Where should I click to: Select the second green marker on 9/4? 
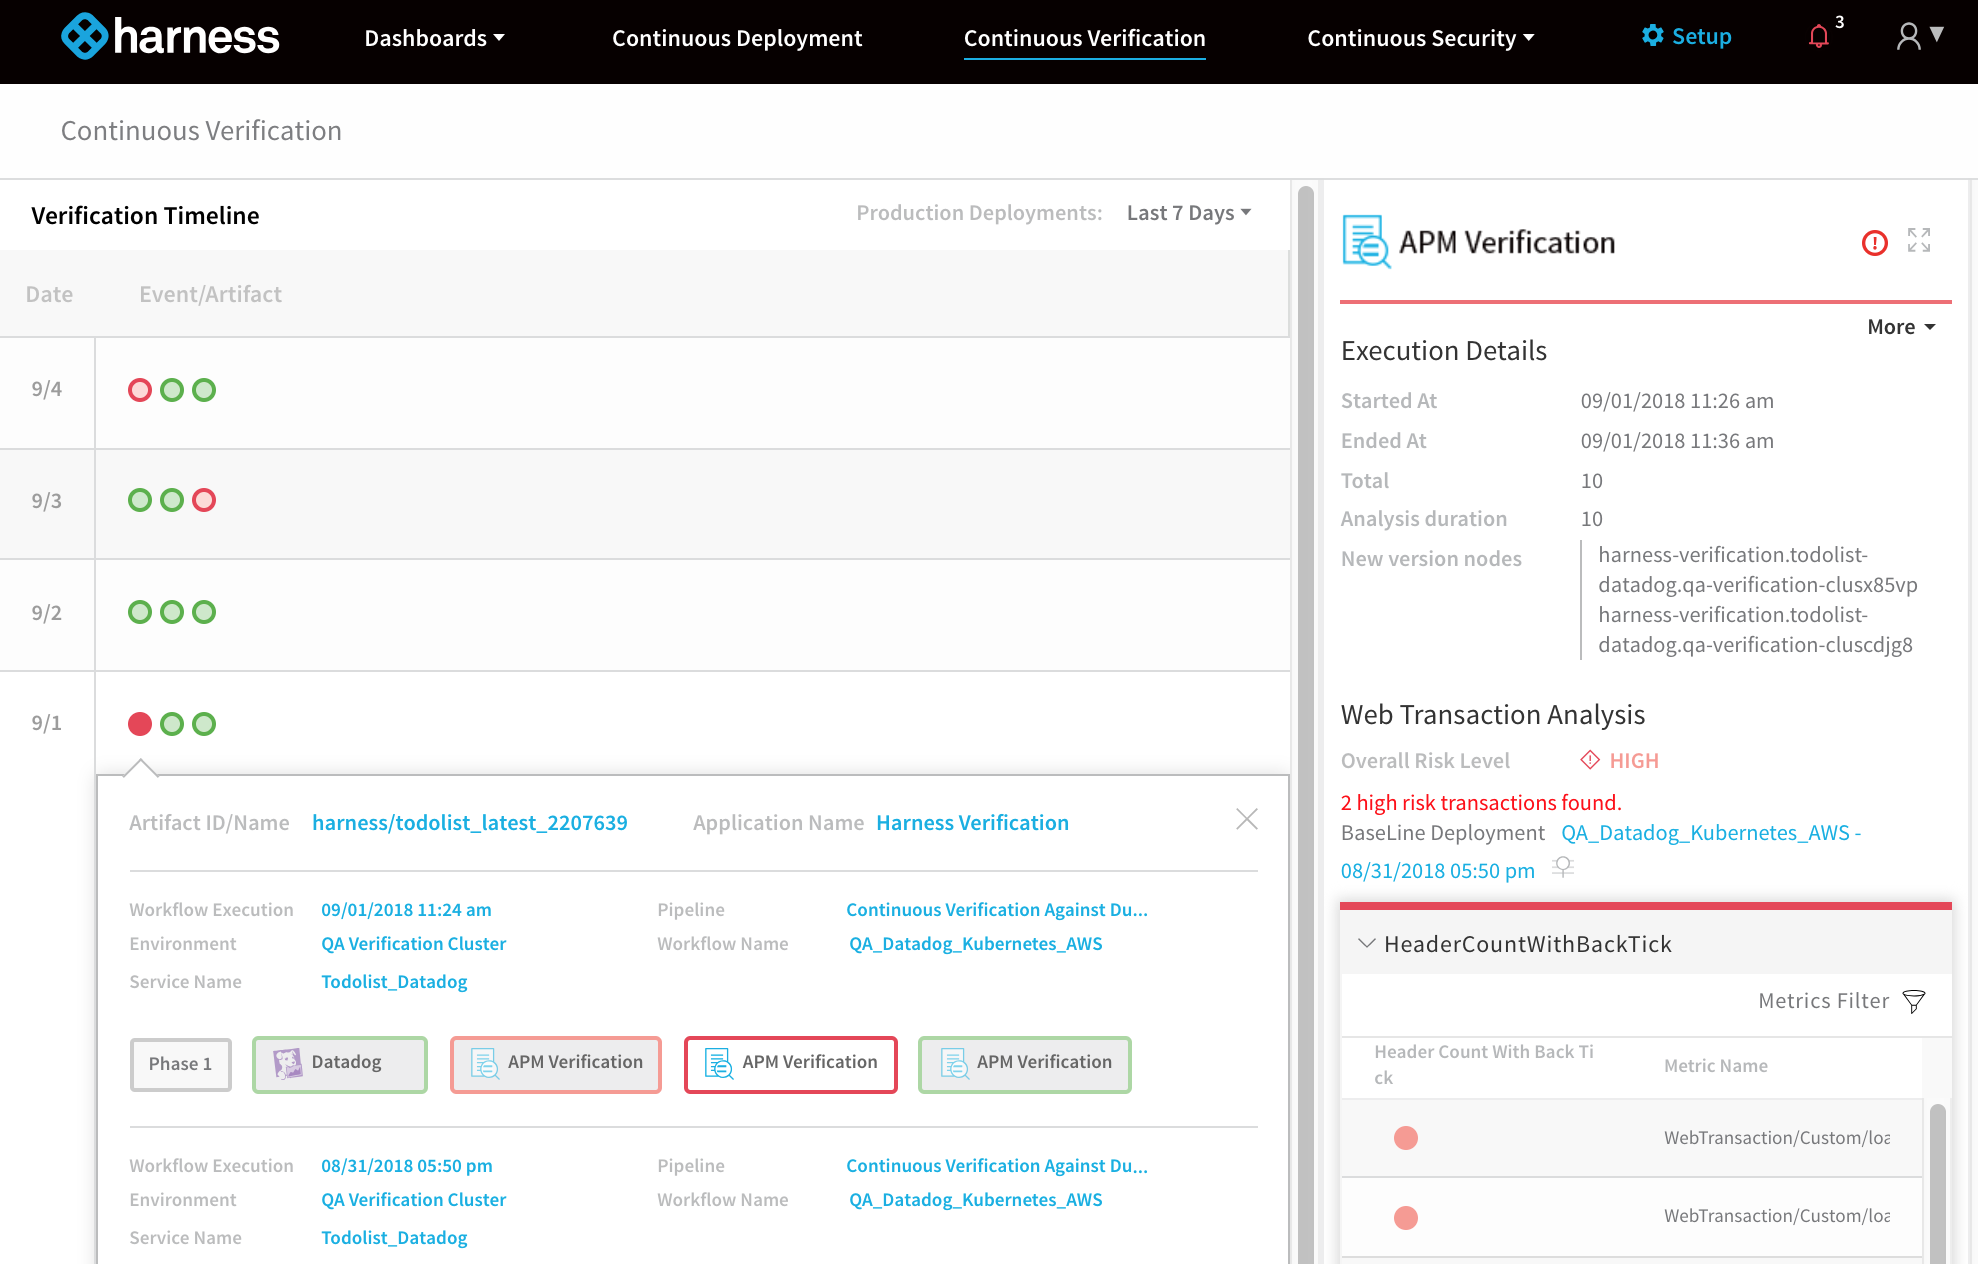(x=172, y=390)
